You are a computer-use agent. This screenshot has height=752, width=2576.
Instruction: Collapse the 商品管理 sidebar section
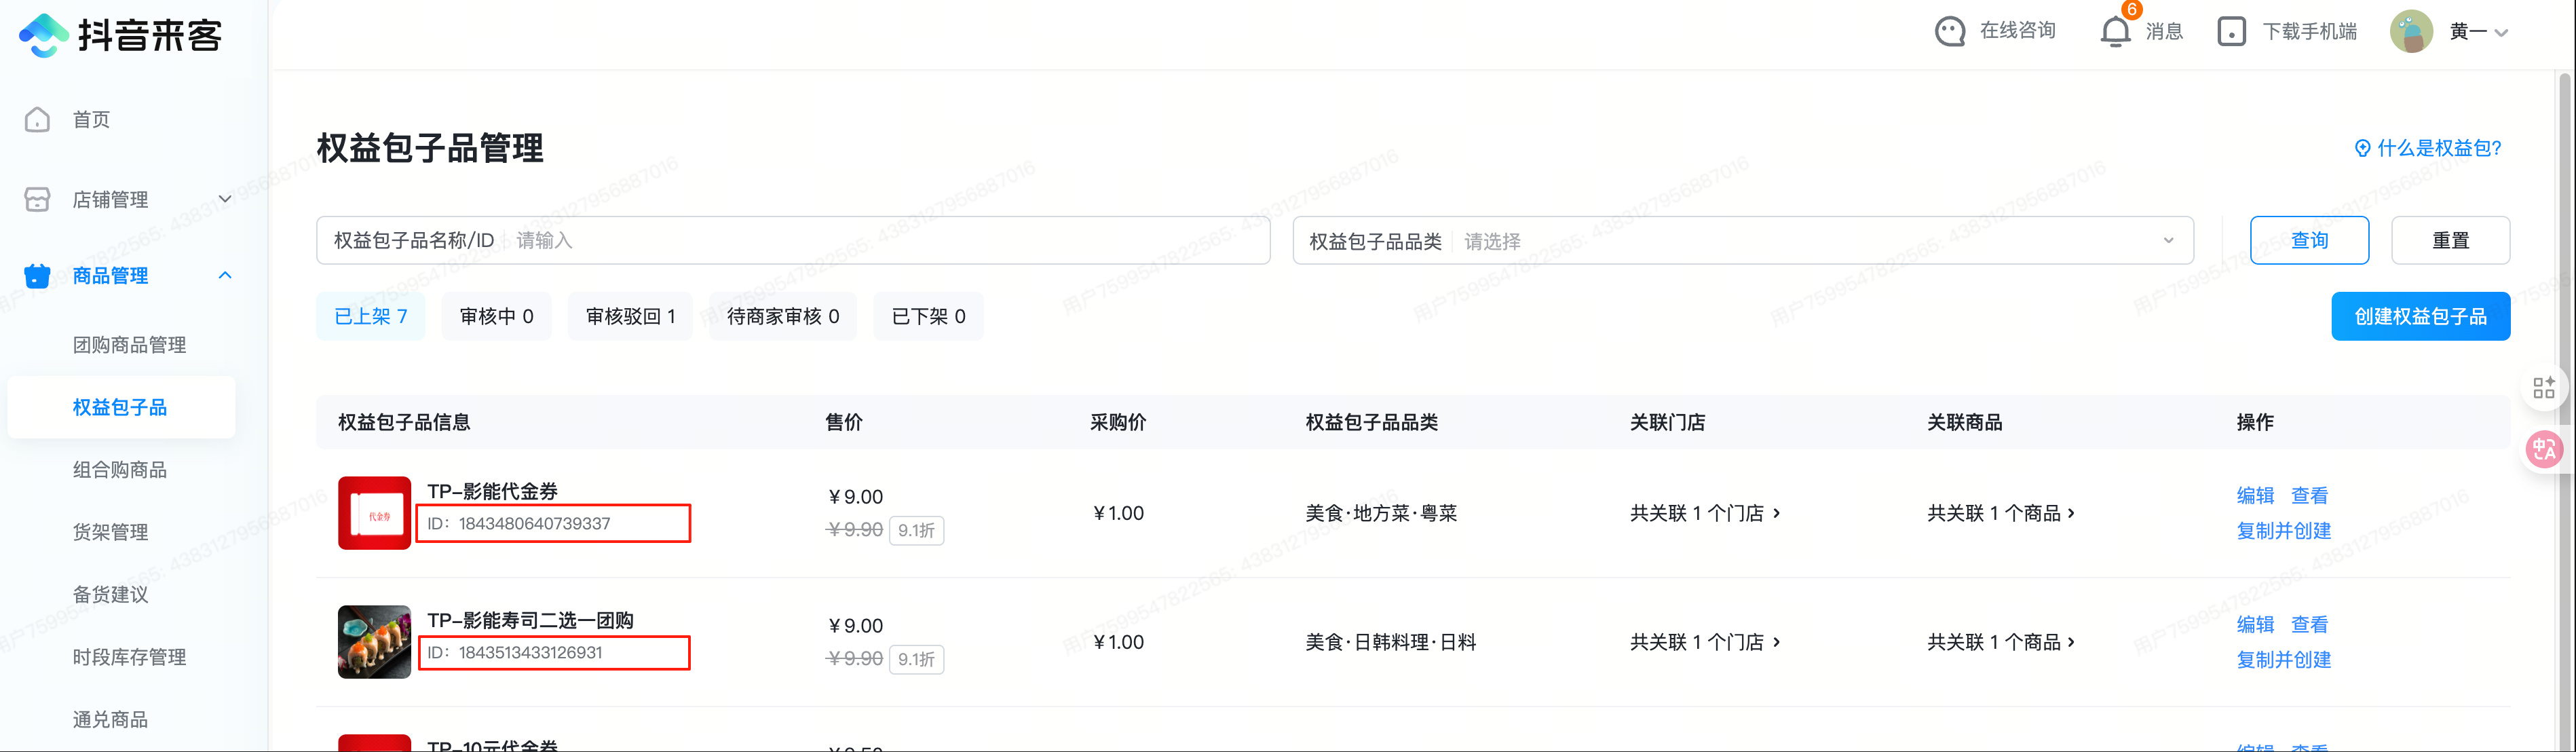(225, 275)
